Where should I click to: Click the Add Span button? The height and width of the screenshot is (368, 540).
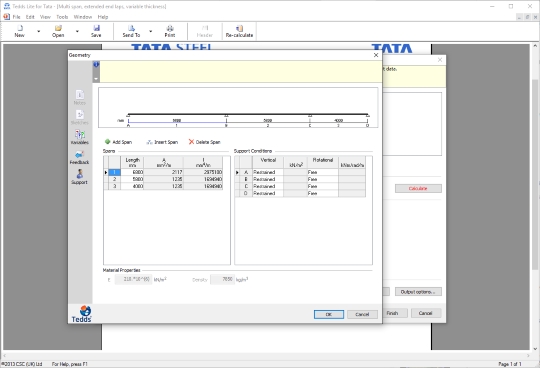point(118,142)
